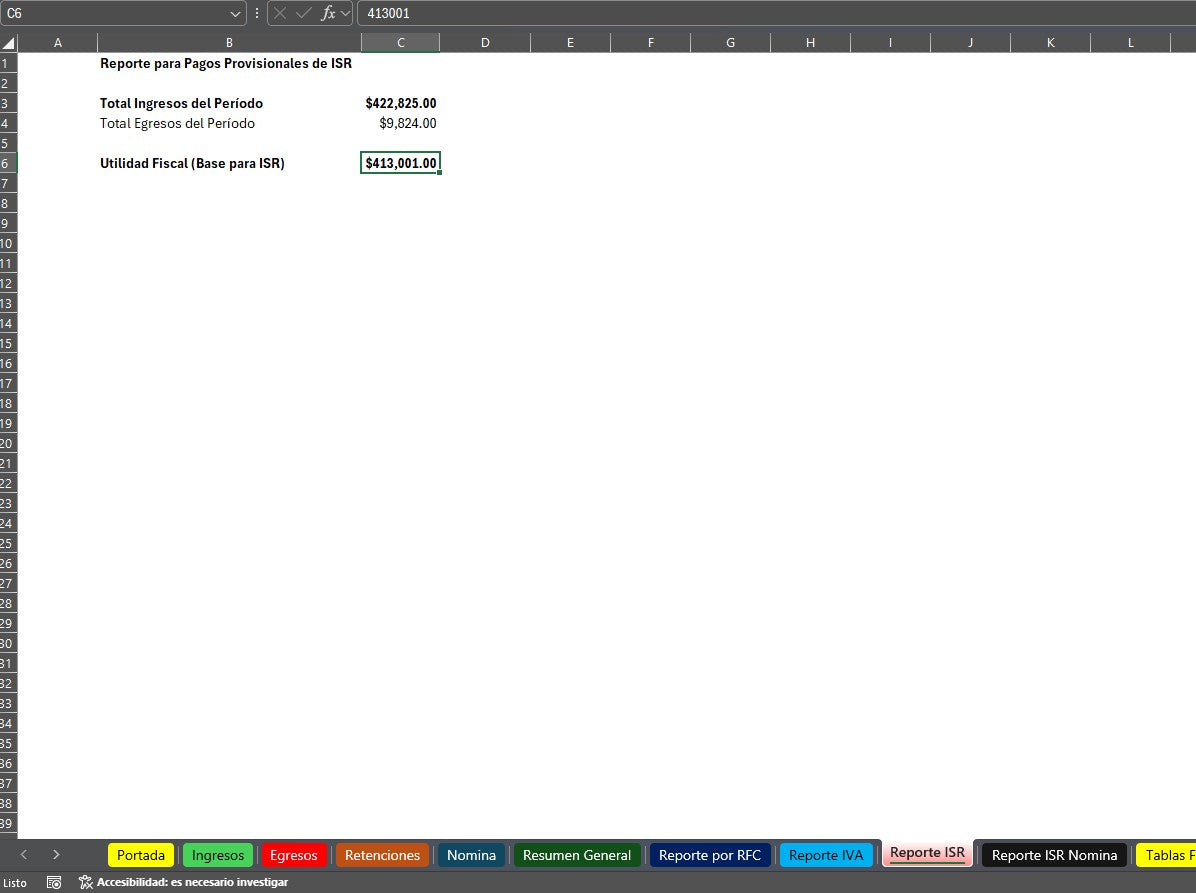Click the Select All corner triangle
The image size is (1196, 893).
pyautogui.click(x=9, y=43)
